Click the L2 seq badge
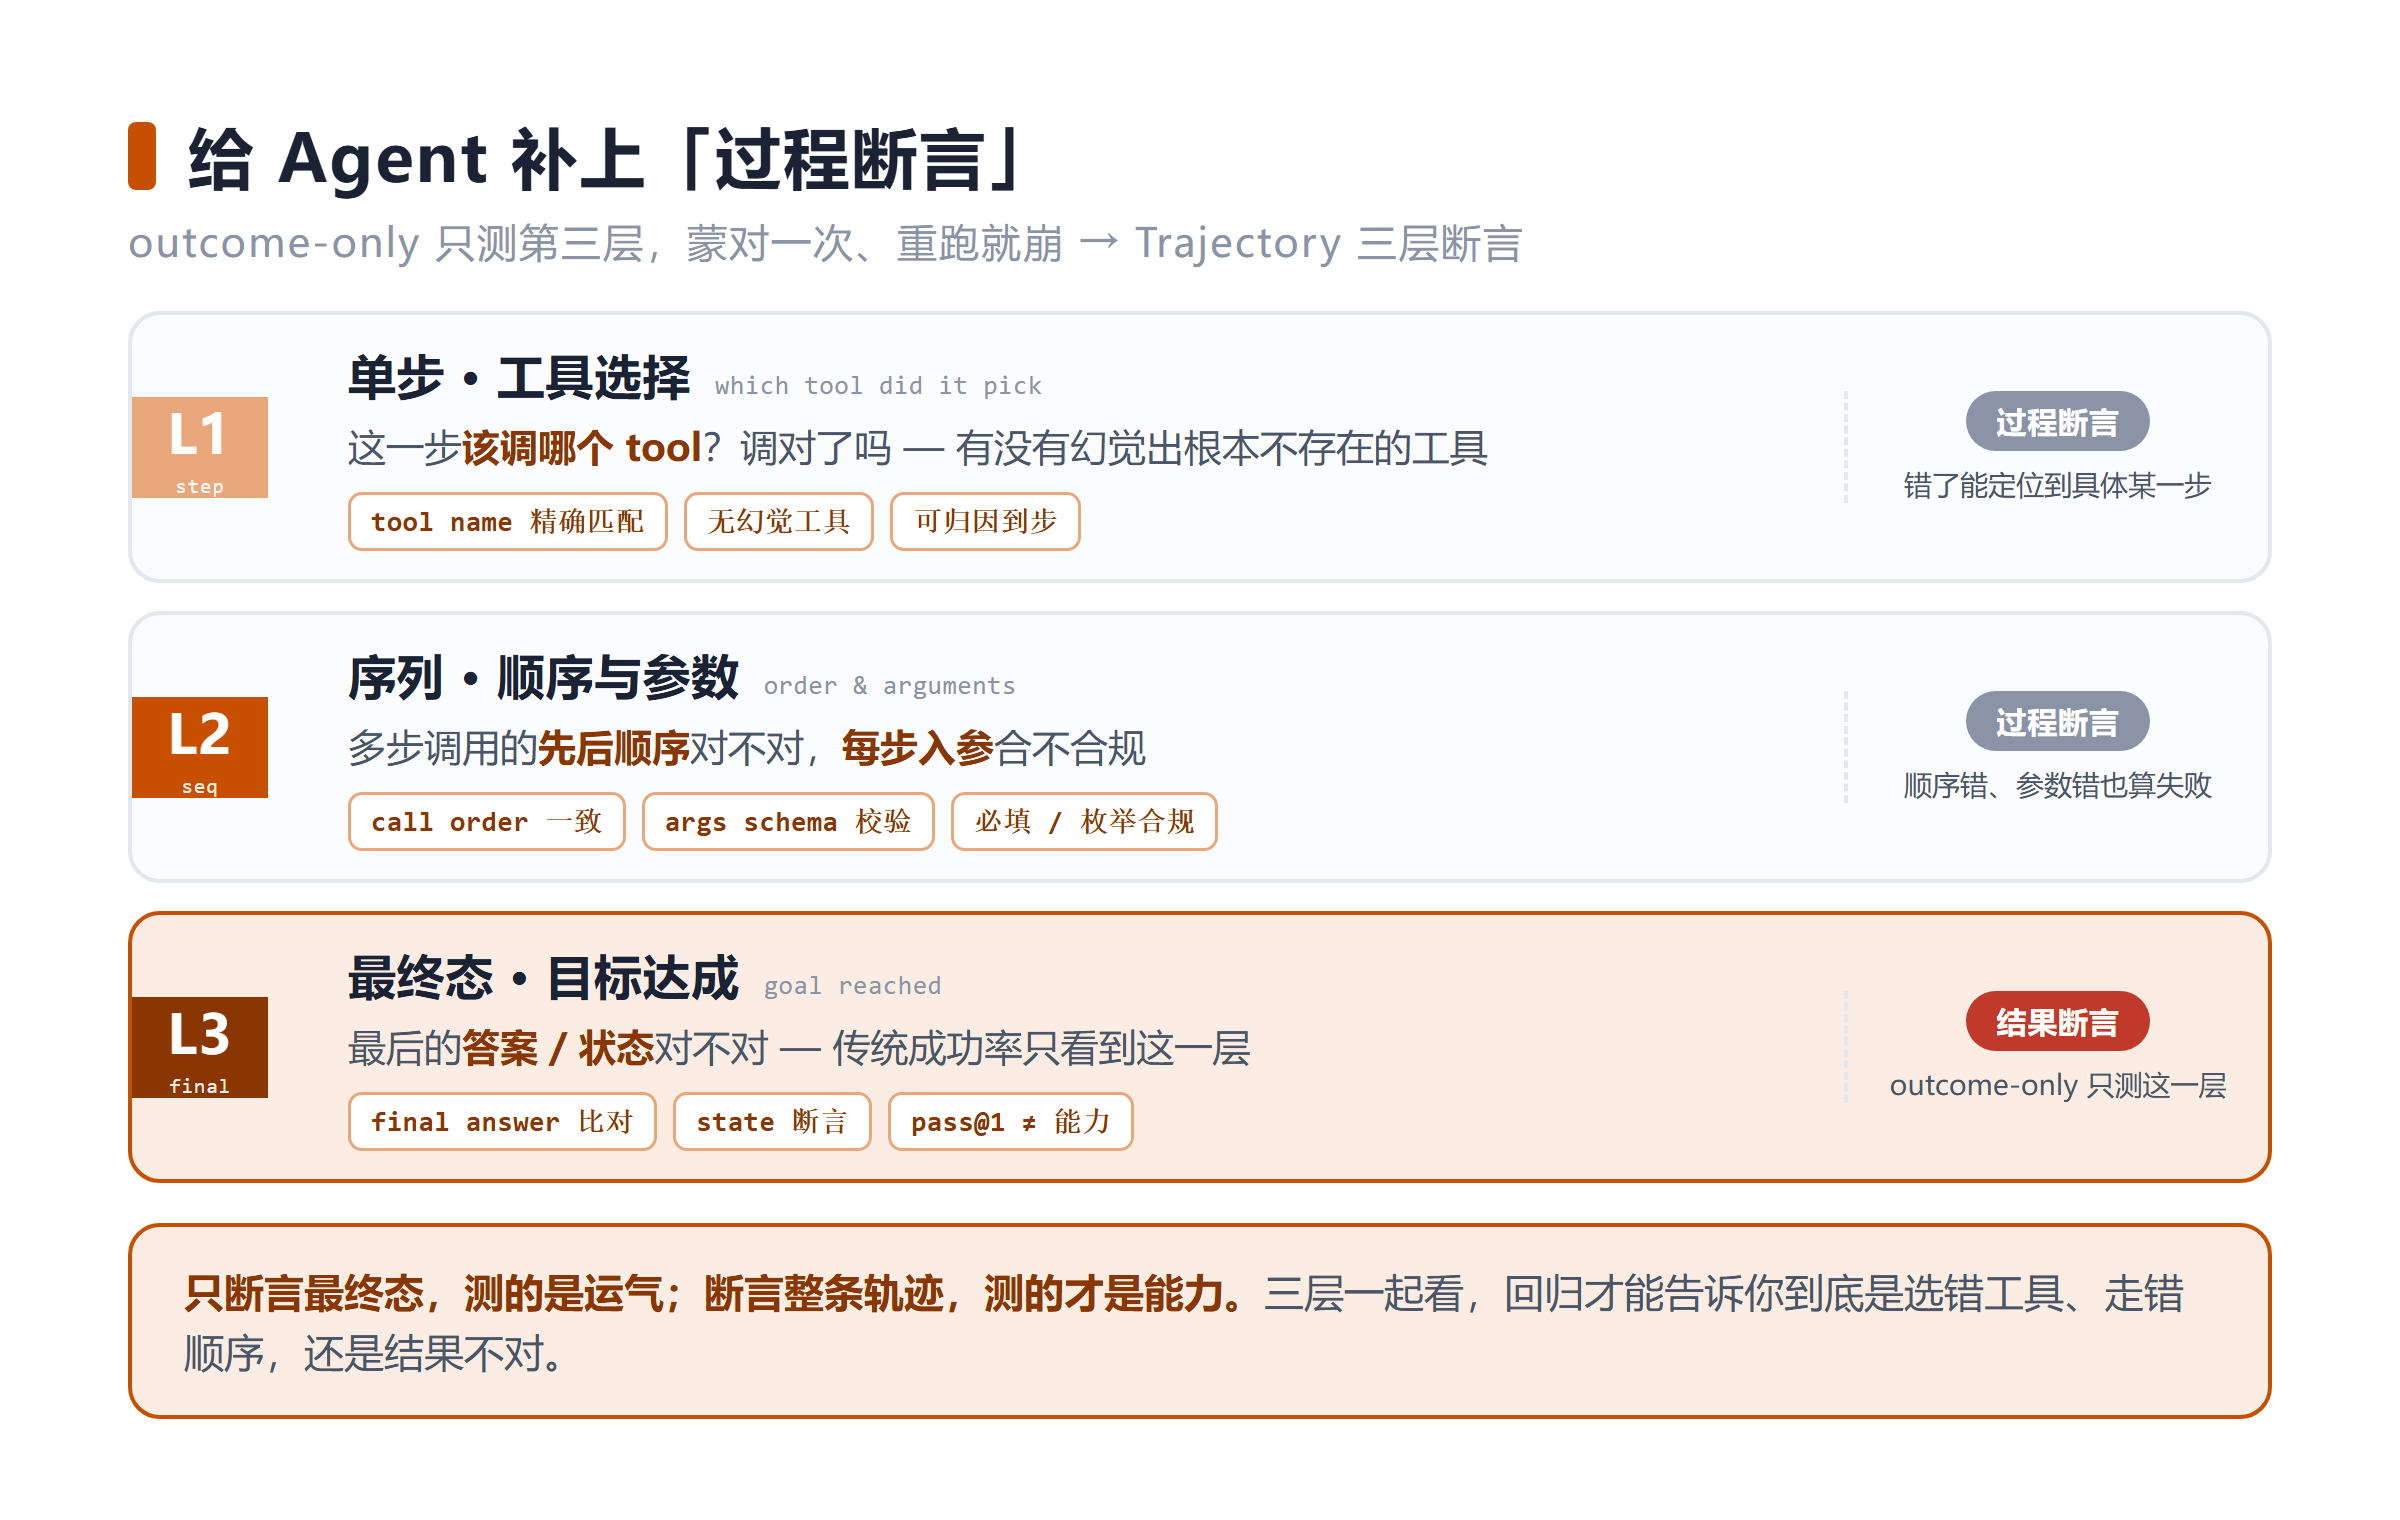The width and height of the screenshot is (2400, 1520). tap(200, 747)
